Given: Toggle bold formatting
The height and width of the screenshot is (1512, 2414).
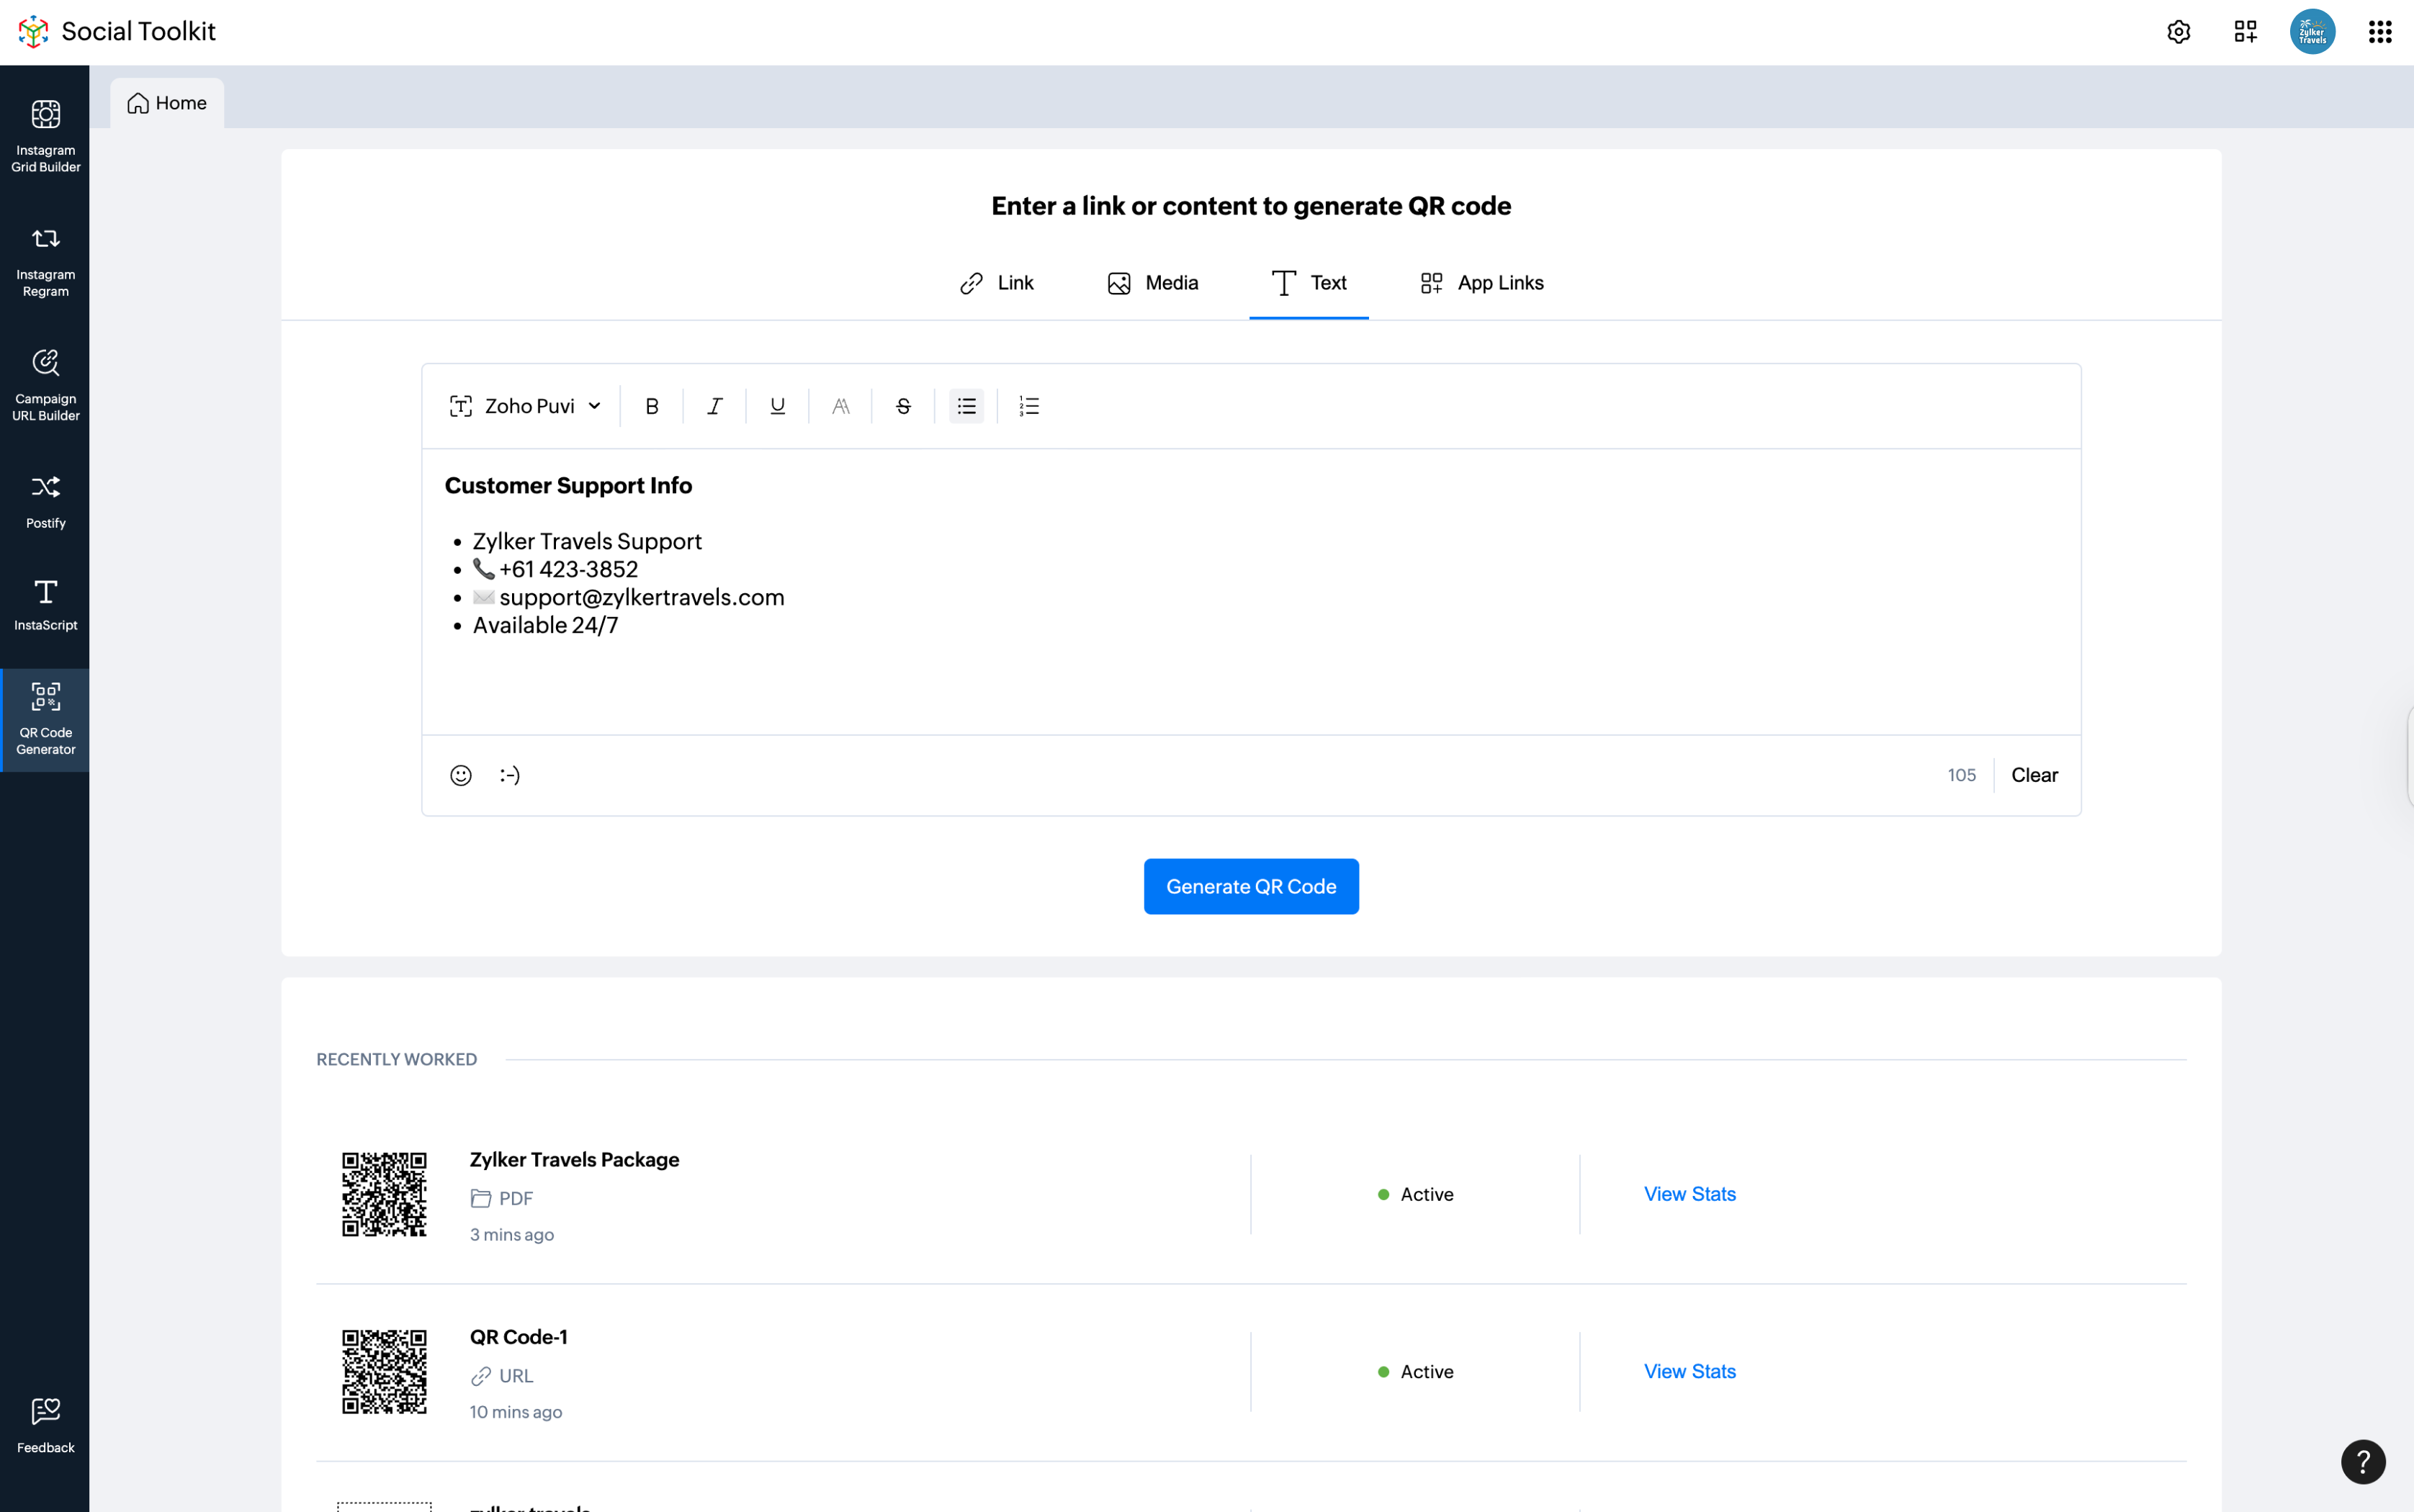Looking at the screenshot, I should coord(652,406).
